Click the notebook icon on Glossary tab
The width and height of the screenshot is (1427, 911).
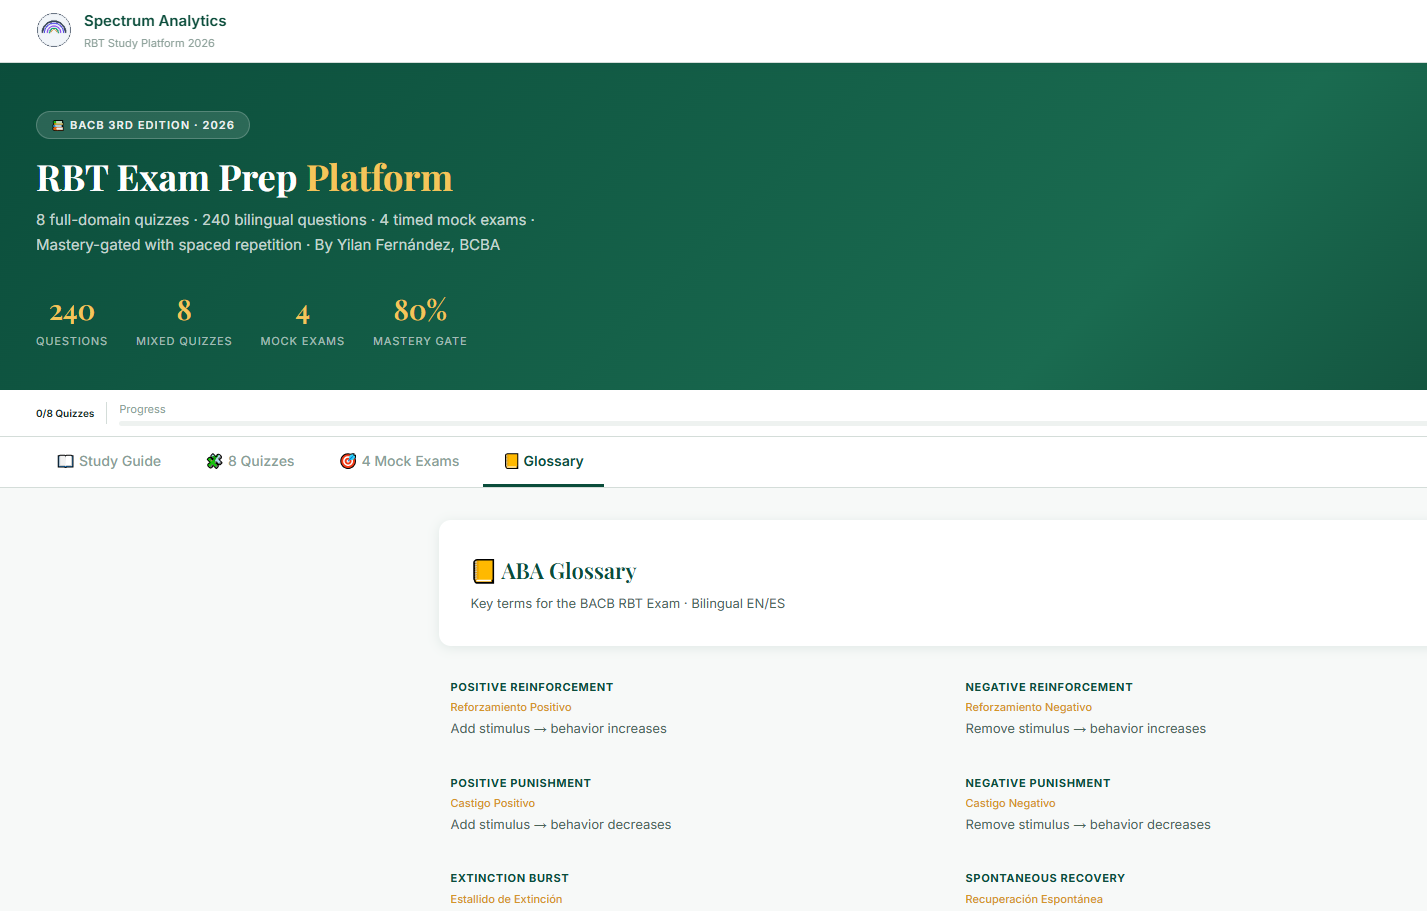coord(511,461)
